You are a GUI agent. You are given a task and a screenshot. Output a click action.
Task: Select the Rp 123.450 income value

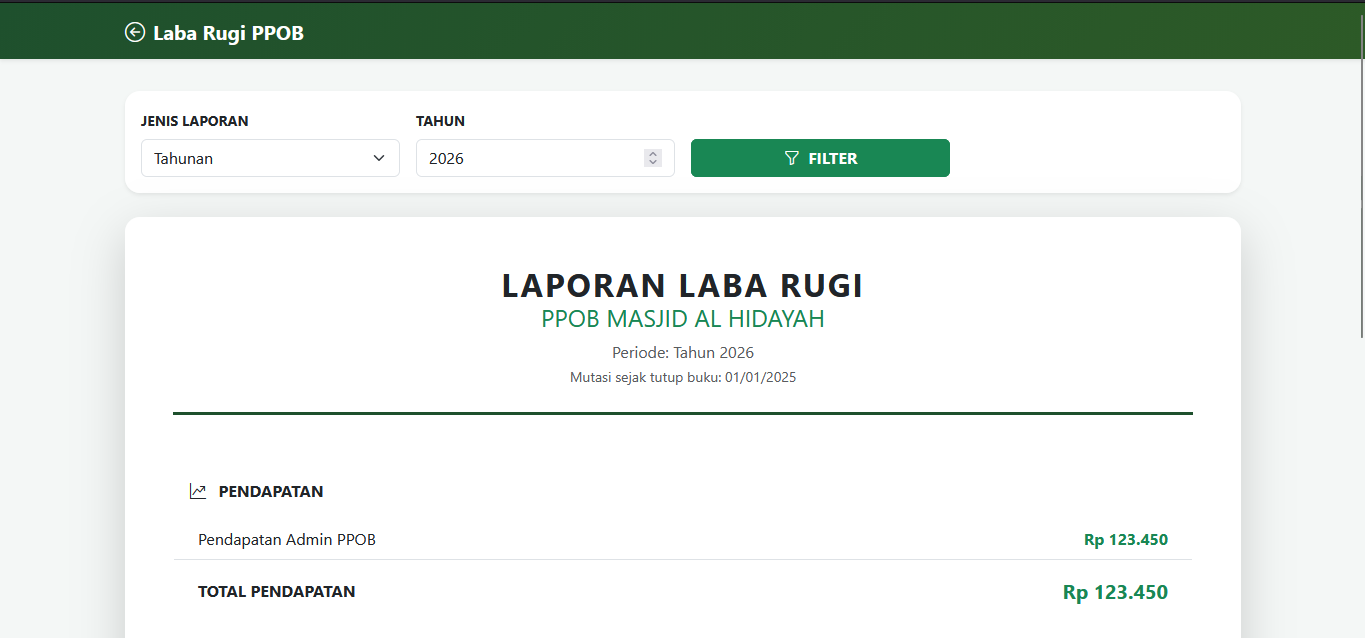(1125, 539)
